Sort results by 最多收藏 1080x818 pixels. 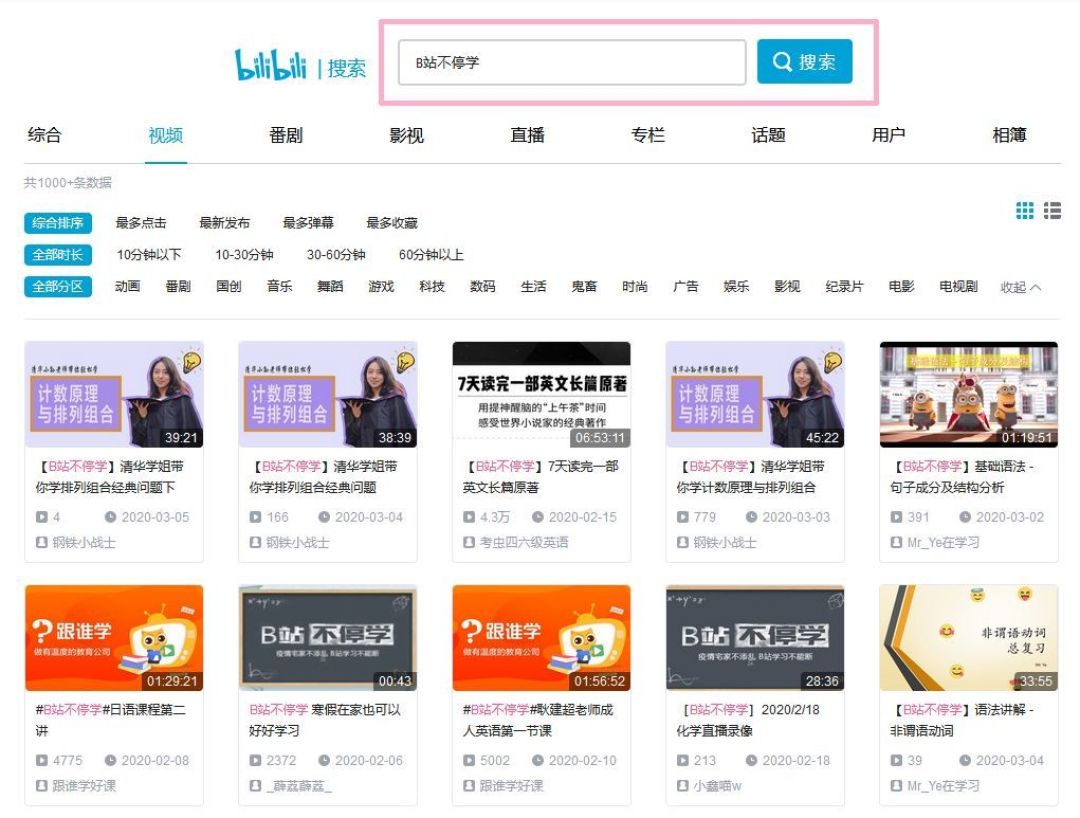(x=392, y=223)
